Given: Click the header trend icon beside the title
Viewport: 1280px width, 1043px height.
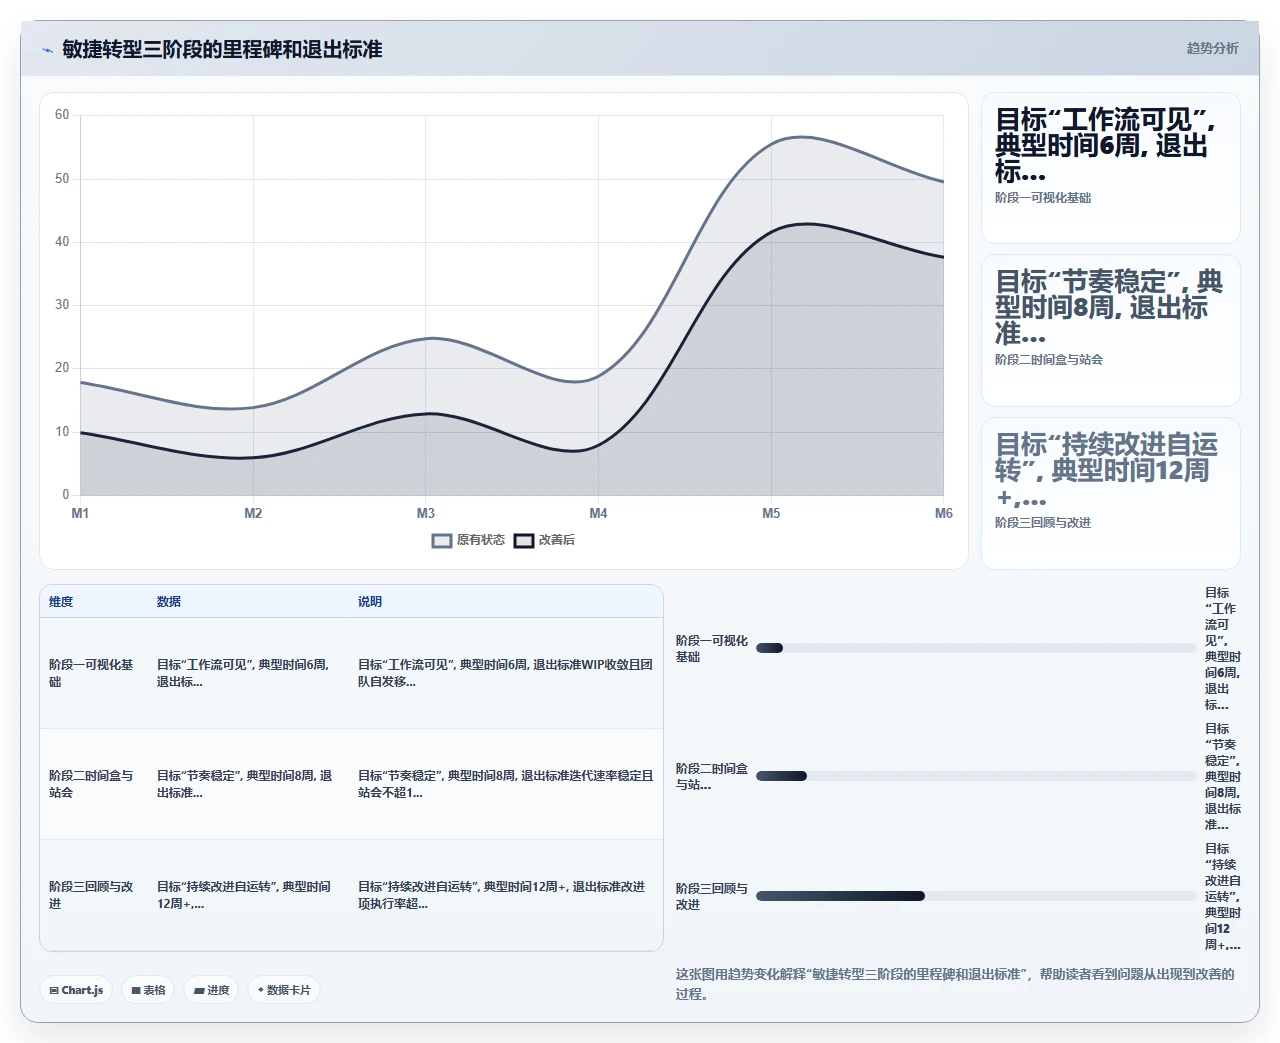Looking at the screenshot, I should tap(47, 50).
